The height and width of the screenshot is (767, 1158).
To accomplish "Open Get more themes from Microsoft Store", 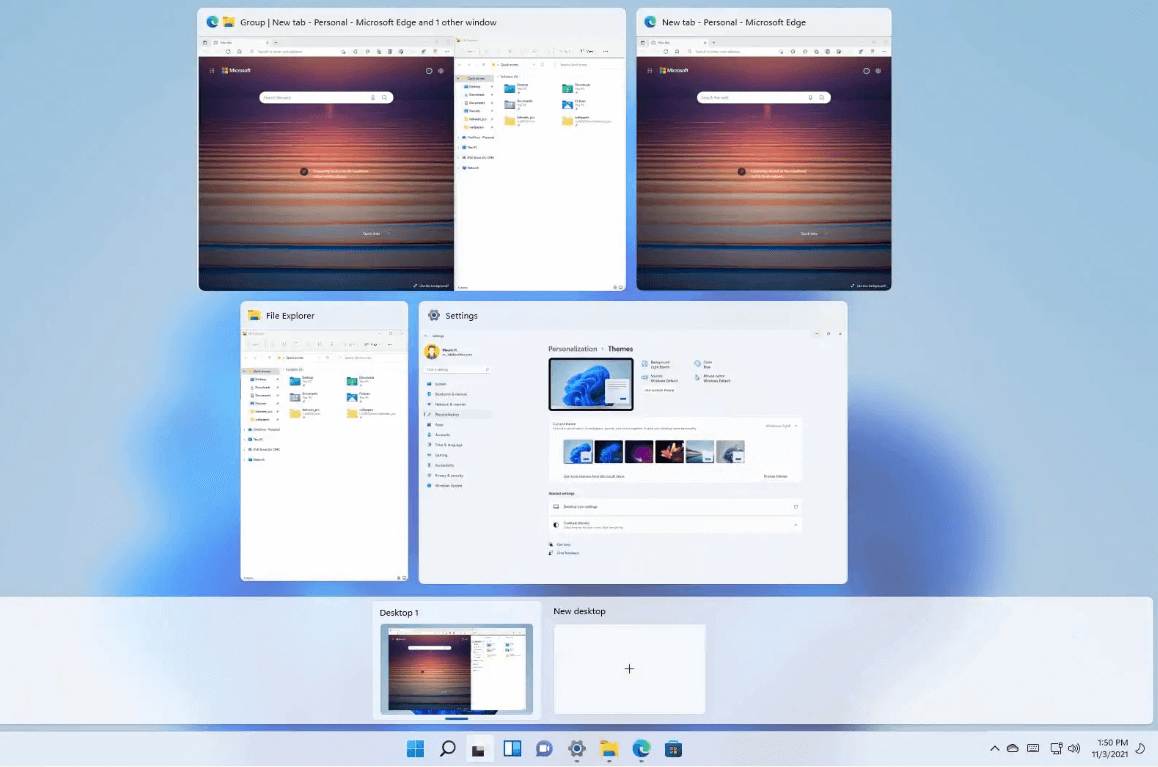I will coord(593,476).
